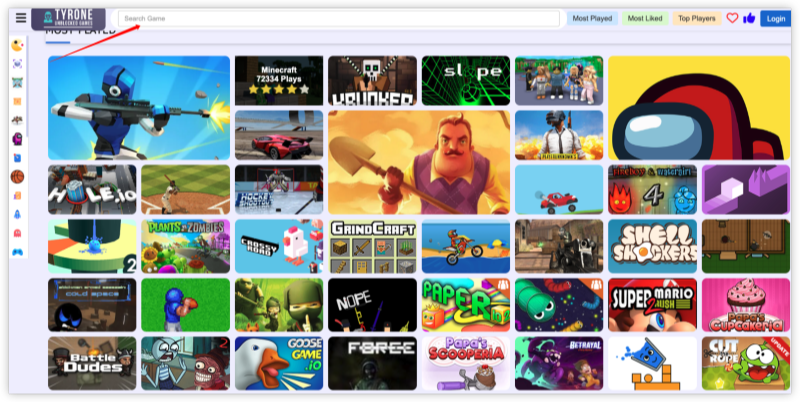The width and height of the screenshot is (800, 403).
Task: Open the Betrayal game thumbnail
Action: tap(559, 363)
